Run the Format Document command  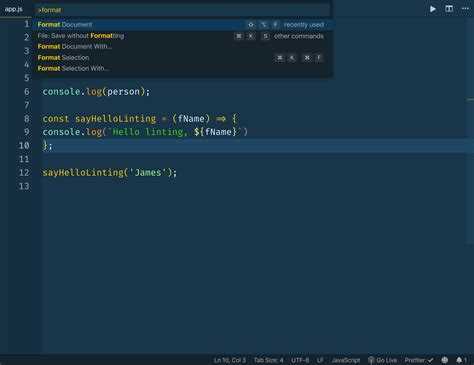[x=183, y=25]
